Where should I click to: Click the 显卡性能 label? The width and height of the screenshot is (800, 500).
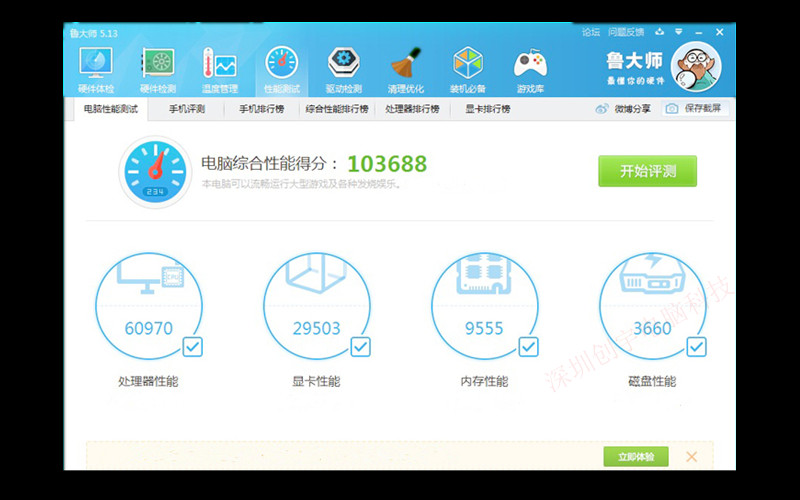pos(316,381)
